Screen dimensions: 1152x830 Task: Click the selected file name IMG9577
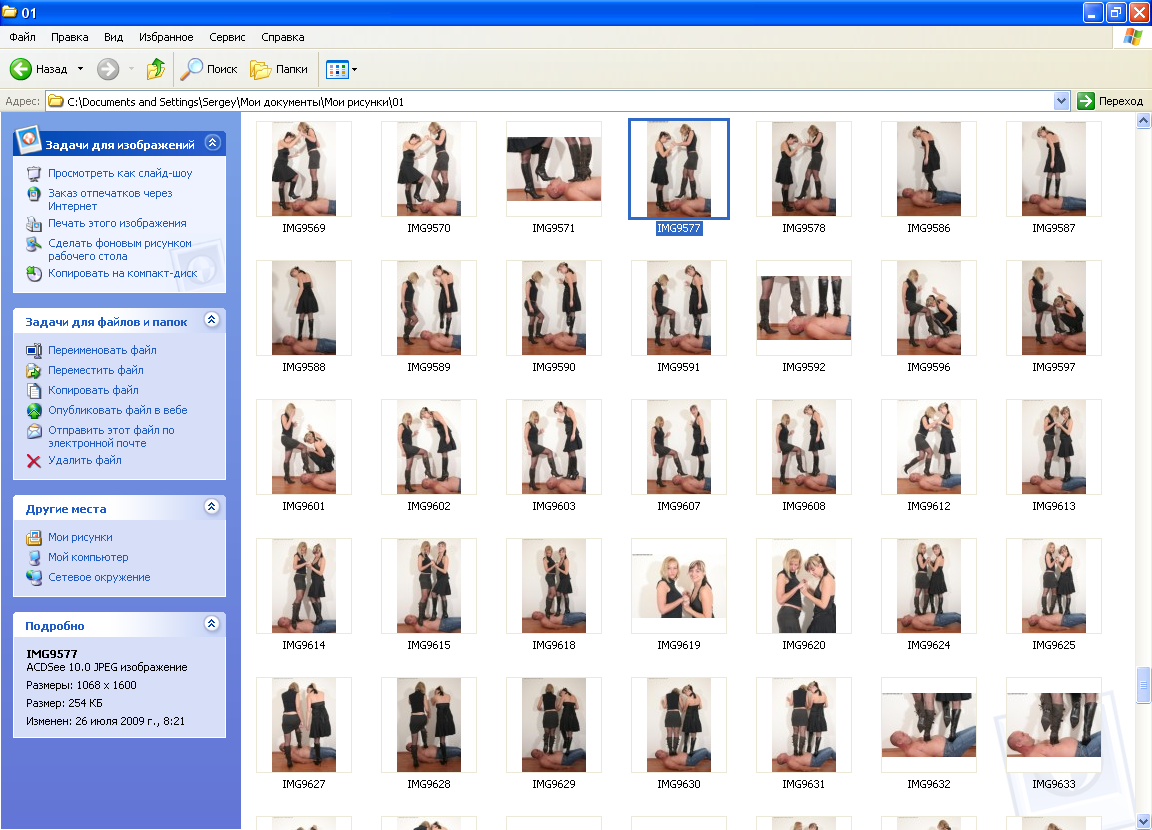pyautogui.click(x=679, y=228)
